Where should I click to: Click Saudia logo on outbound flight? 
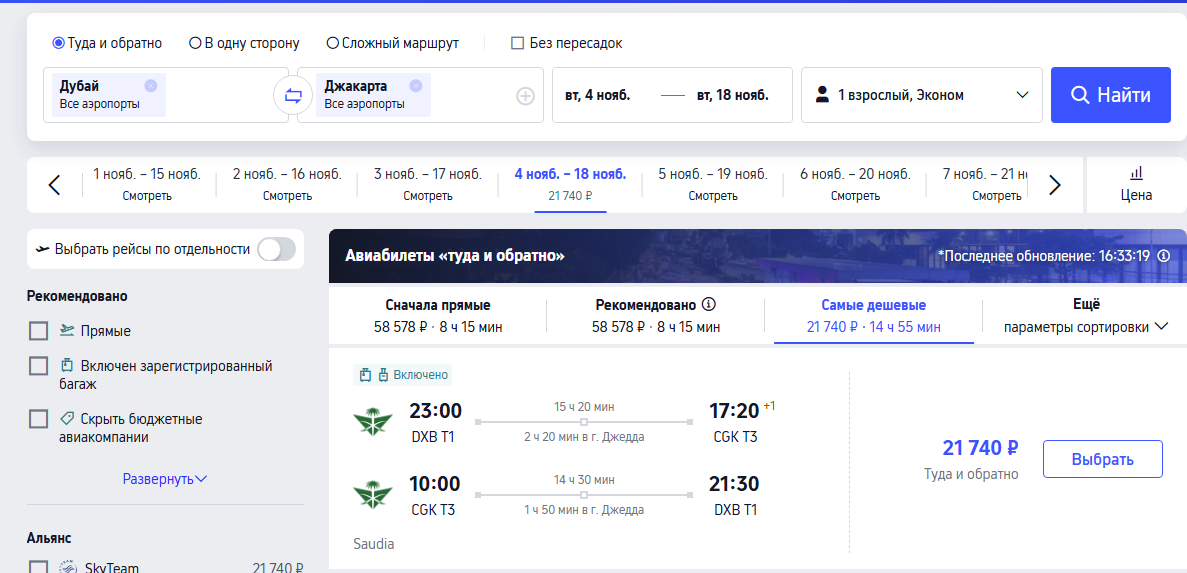tap(373, 422)
